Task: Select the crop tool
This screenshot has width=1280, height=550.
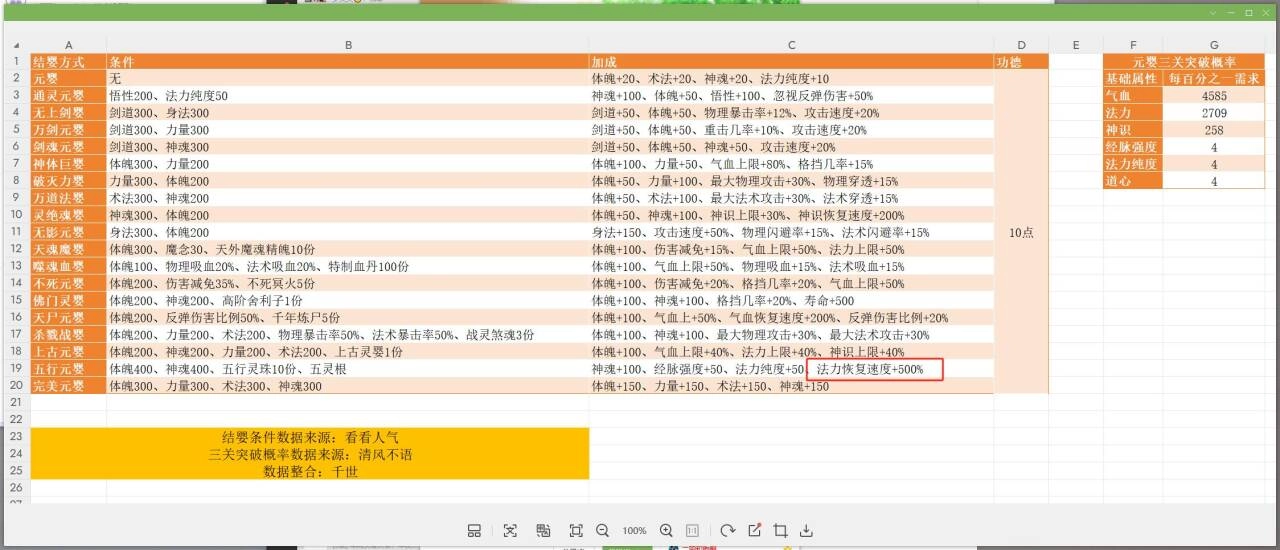Action: pyautogui.click(x=780, y=531)
